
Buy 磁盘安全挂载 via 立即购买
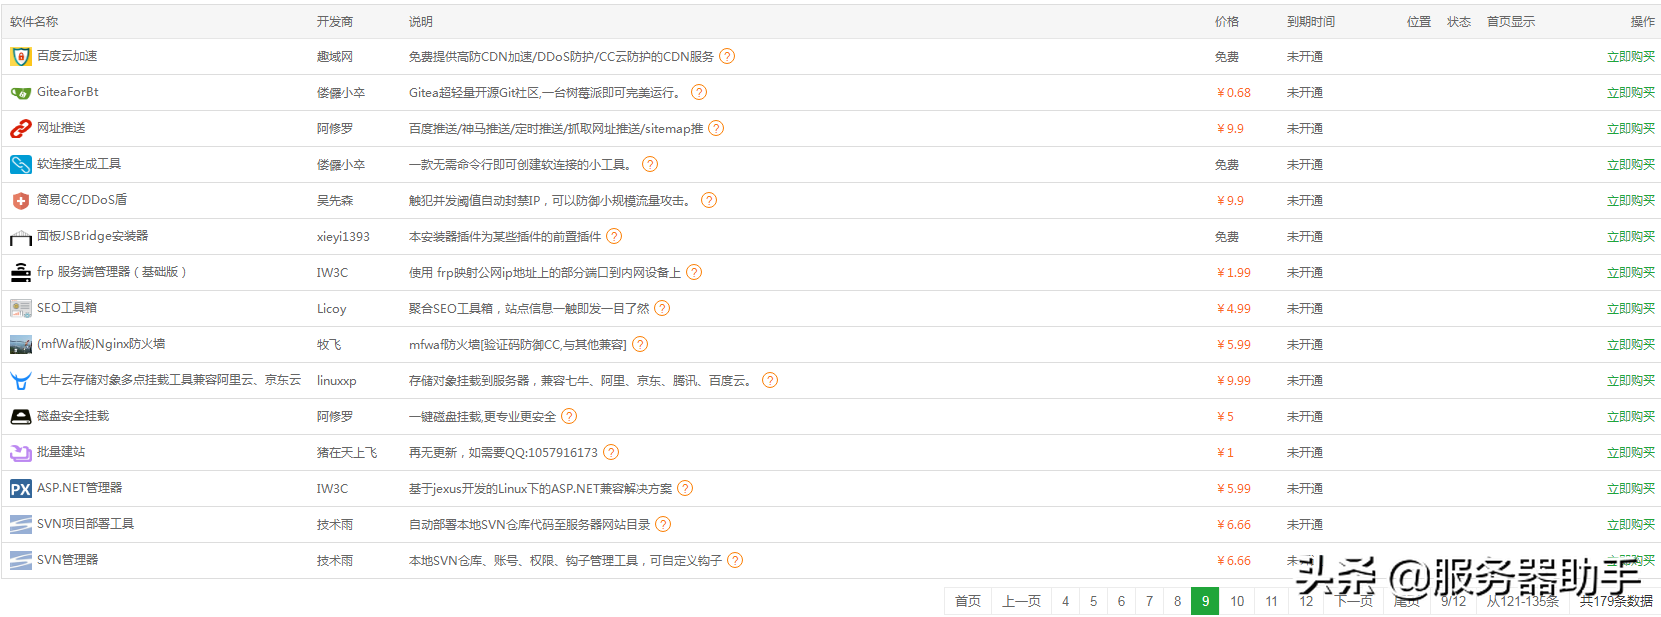[1631, 417]
